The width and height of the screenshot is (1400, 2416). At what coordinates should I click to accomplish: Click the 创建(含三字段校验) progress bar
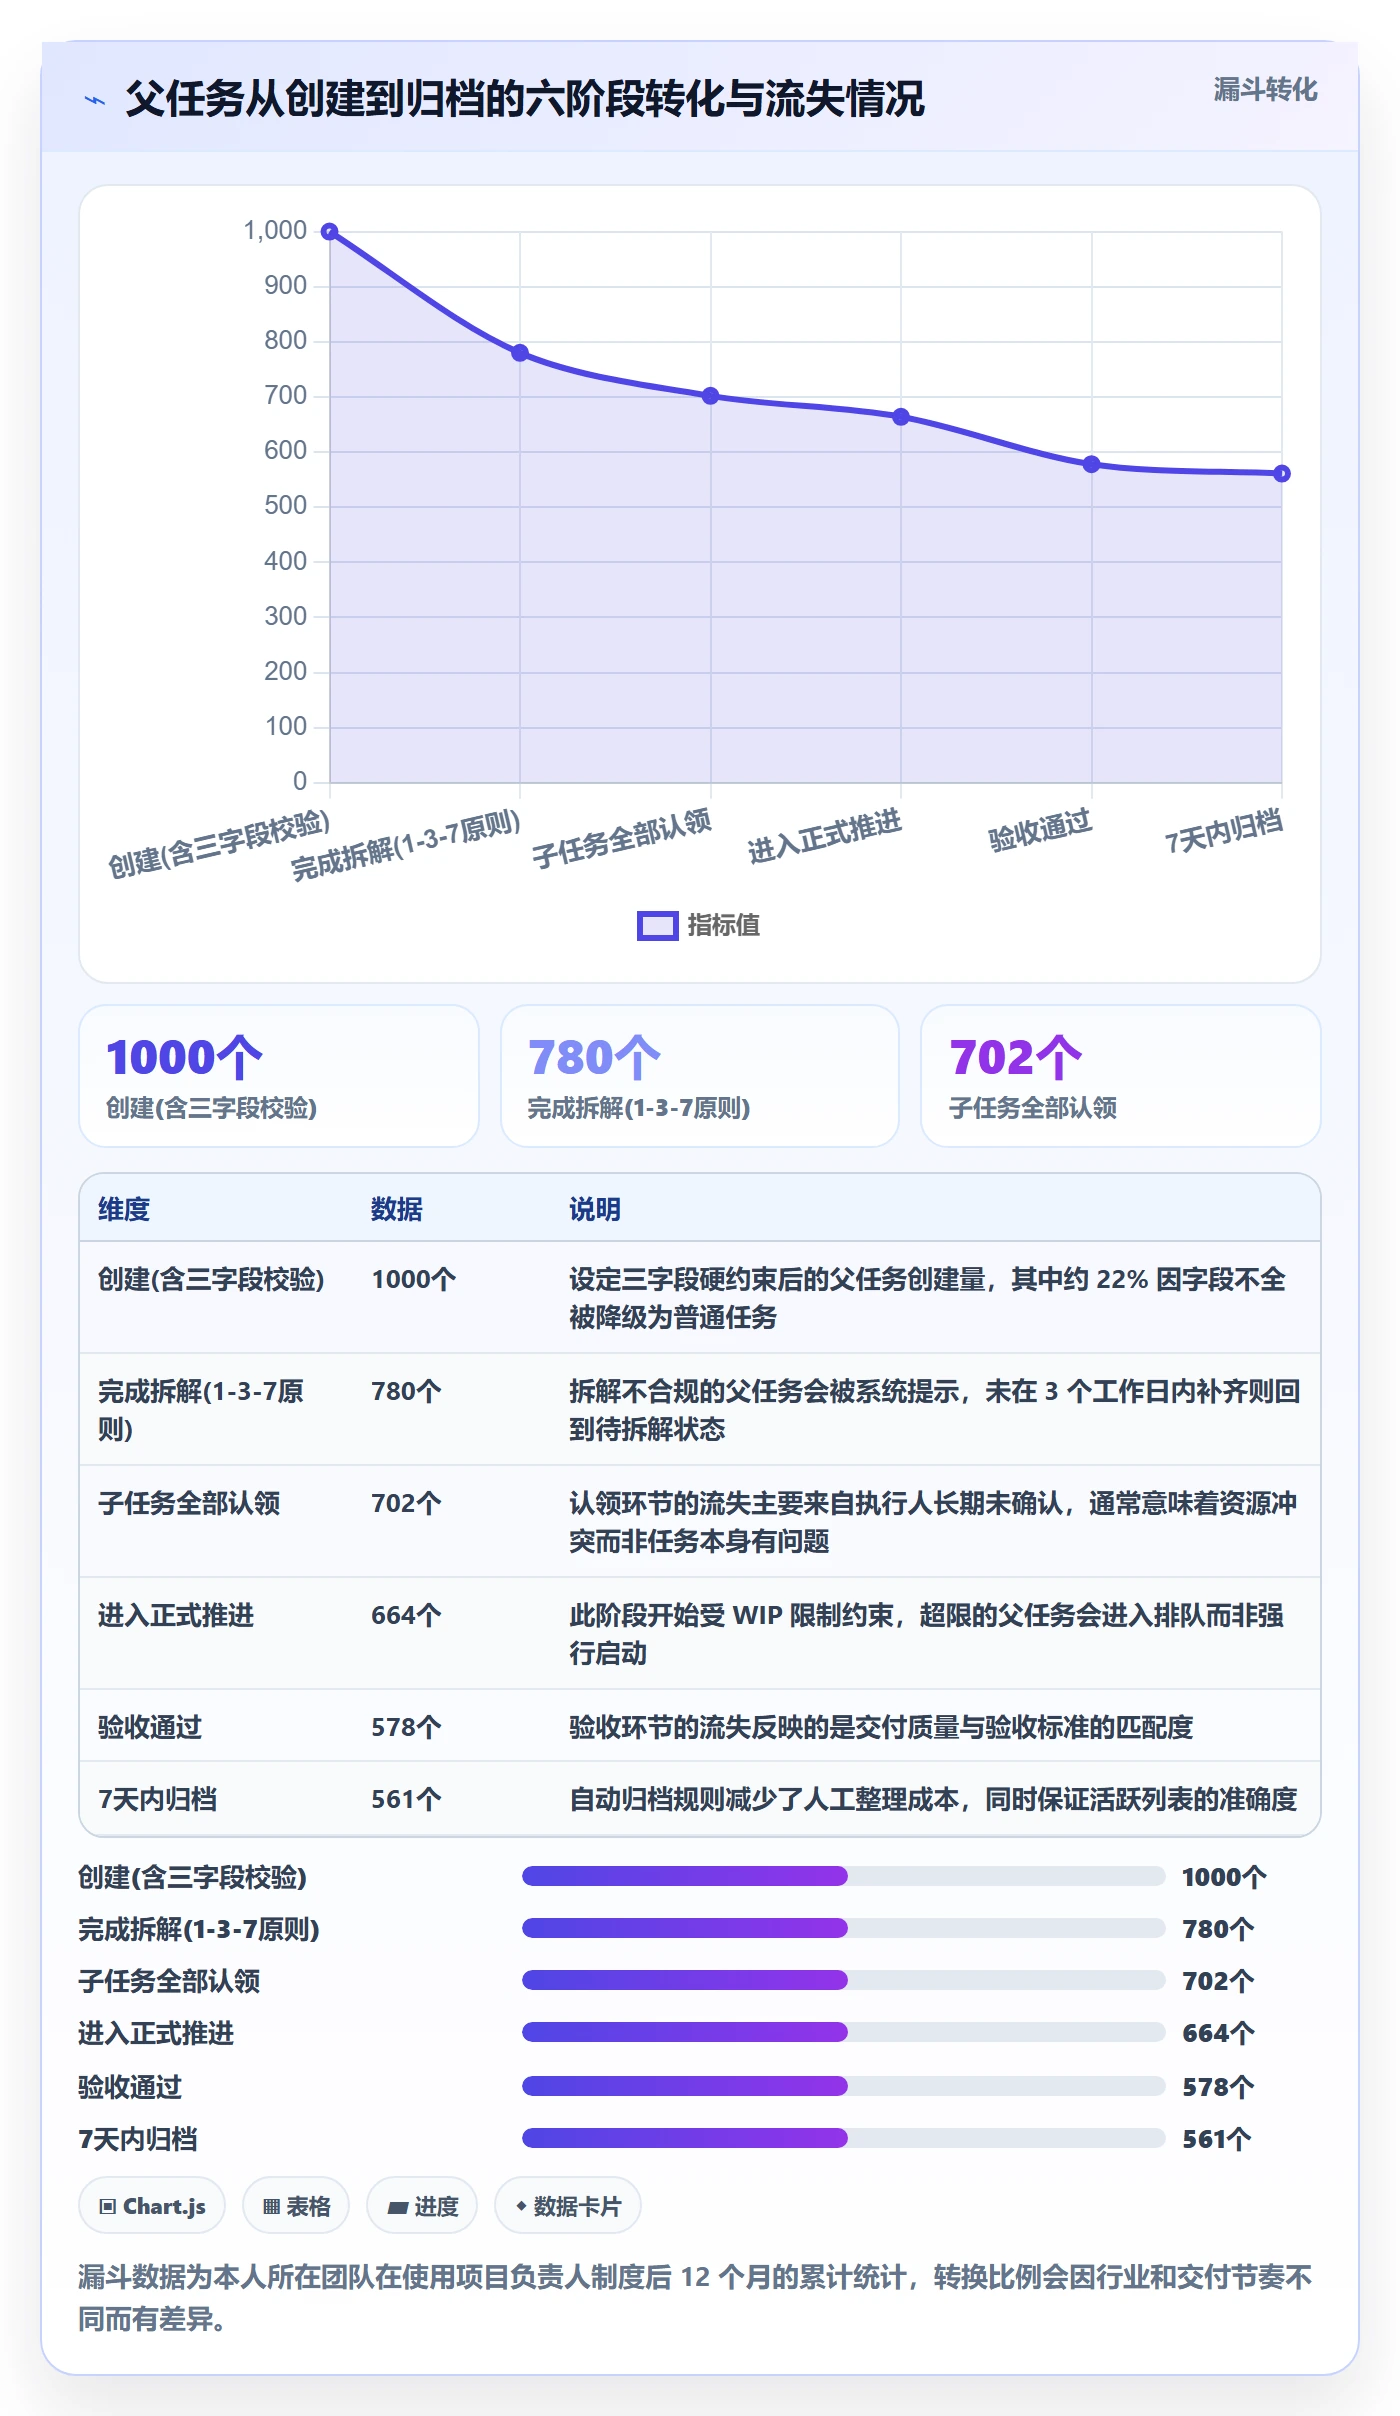844,1876
